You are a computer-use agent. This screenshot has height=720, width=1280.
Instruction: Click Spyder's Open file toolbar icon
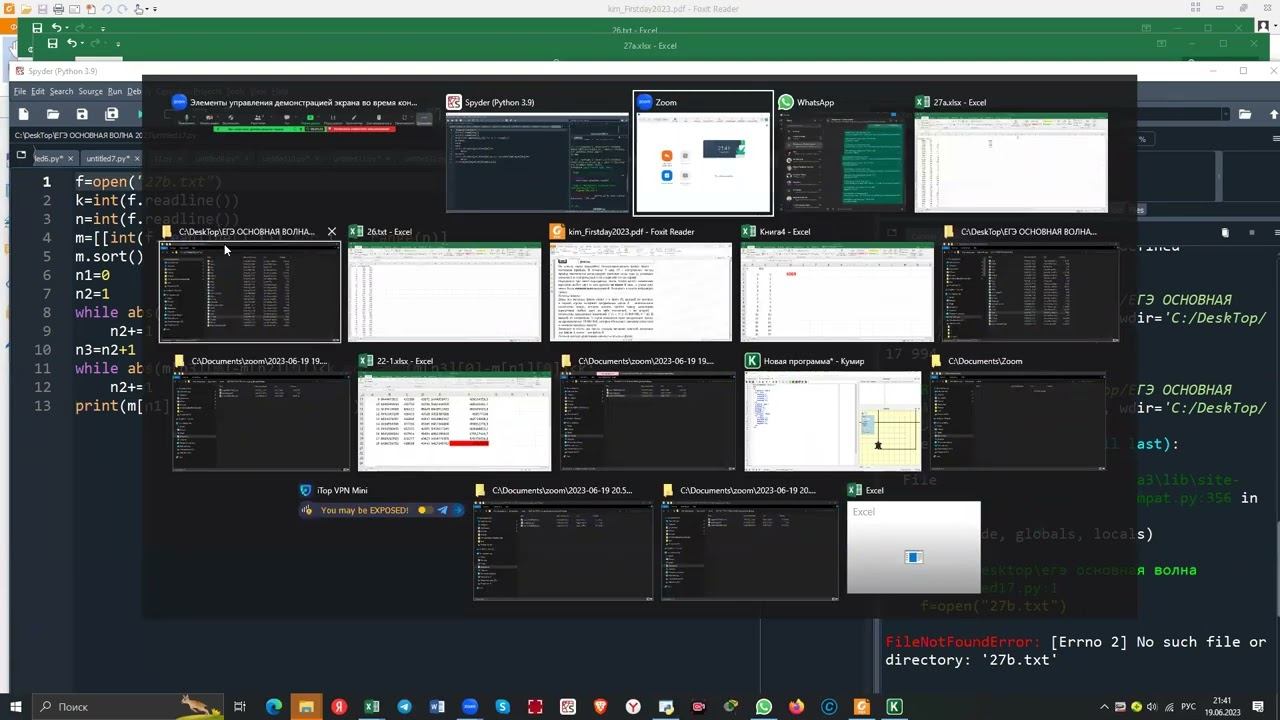53,114
